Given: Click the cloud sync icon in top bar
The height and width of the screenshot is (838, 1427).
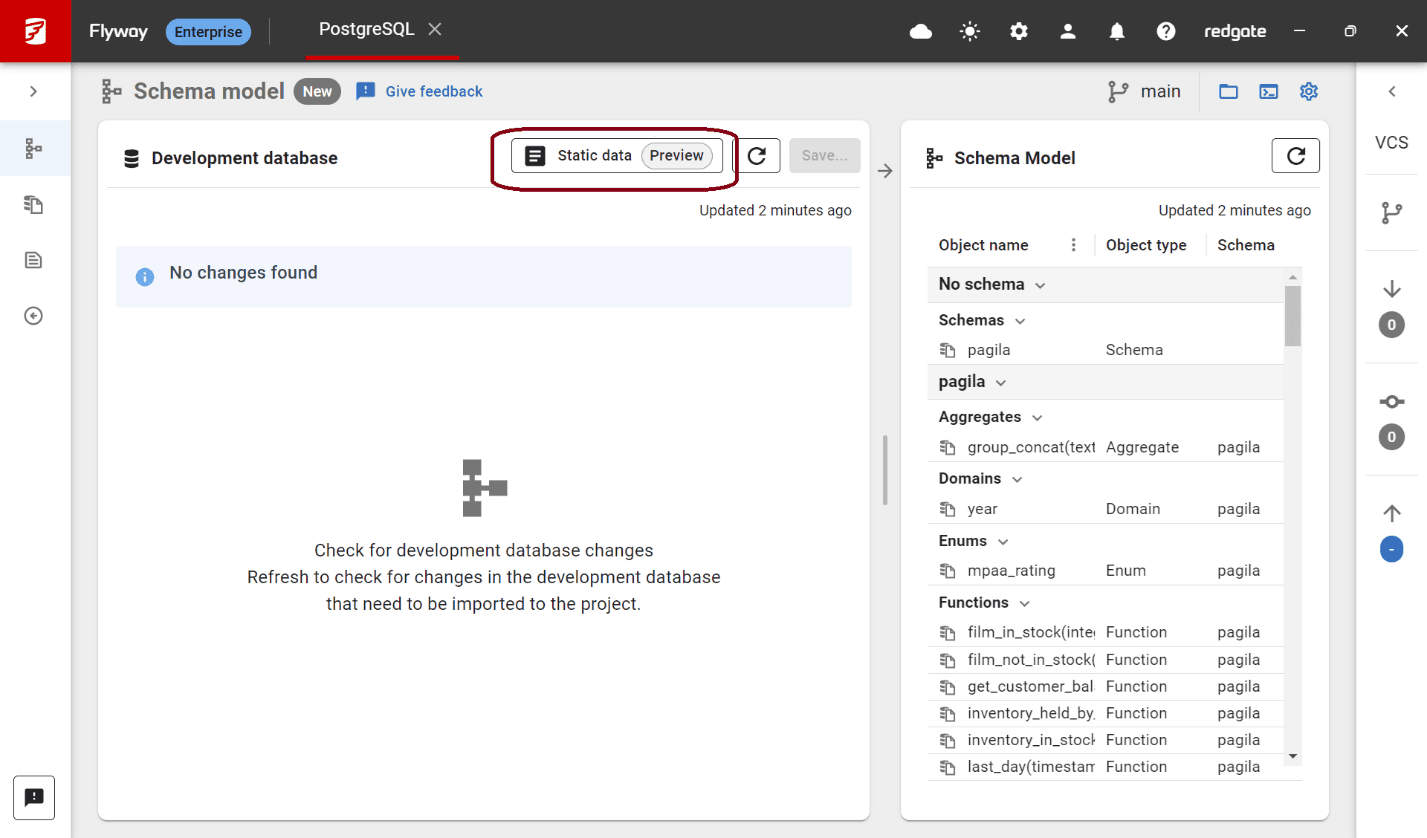Looking at the screenshot, I should pyautogui.click(x=920, y=31).
